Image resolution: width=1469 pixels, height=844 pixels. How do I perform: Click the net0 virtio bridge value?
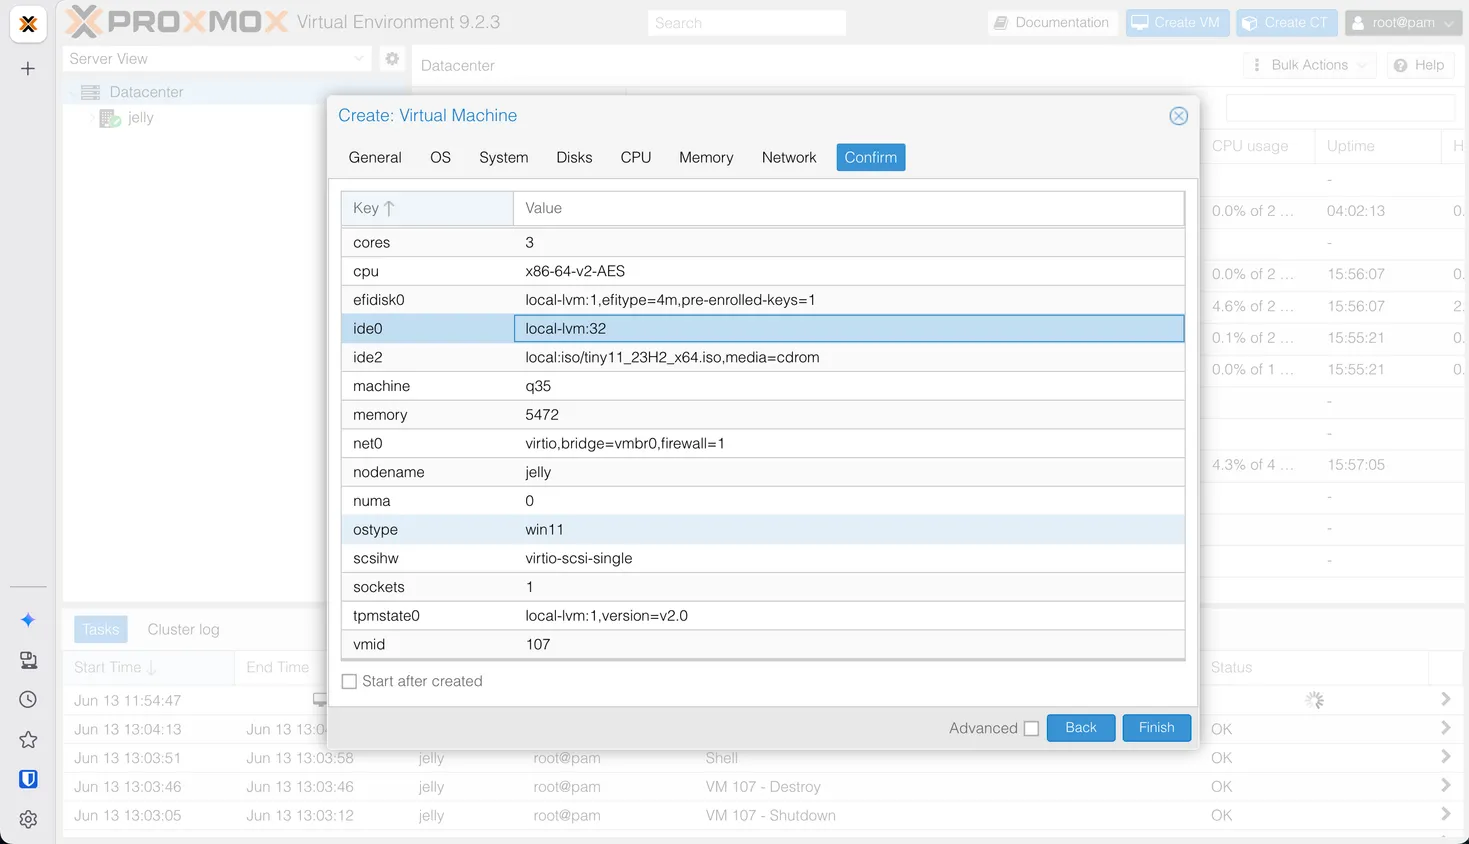tap(625, 443)
